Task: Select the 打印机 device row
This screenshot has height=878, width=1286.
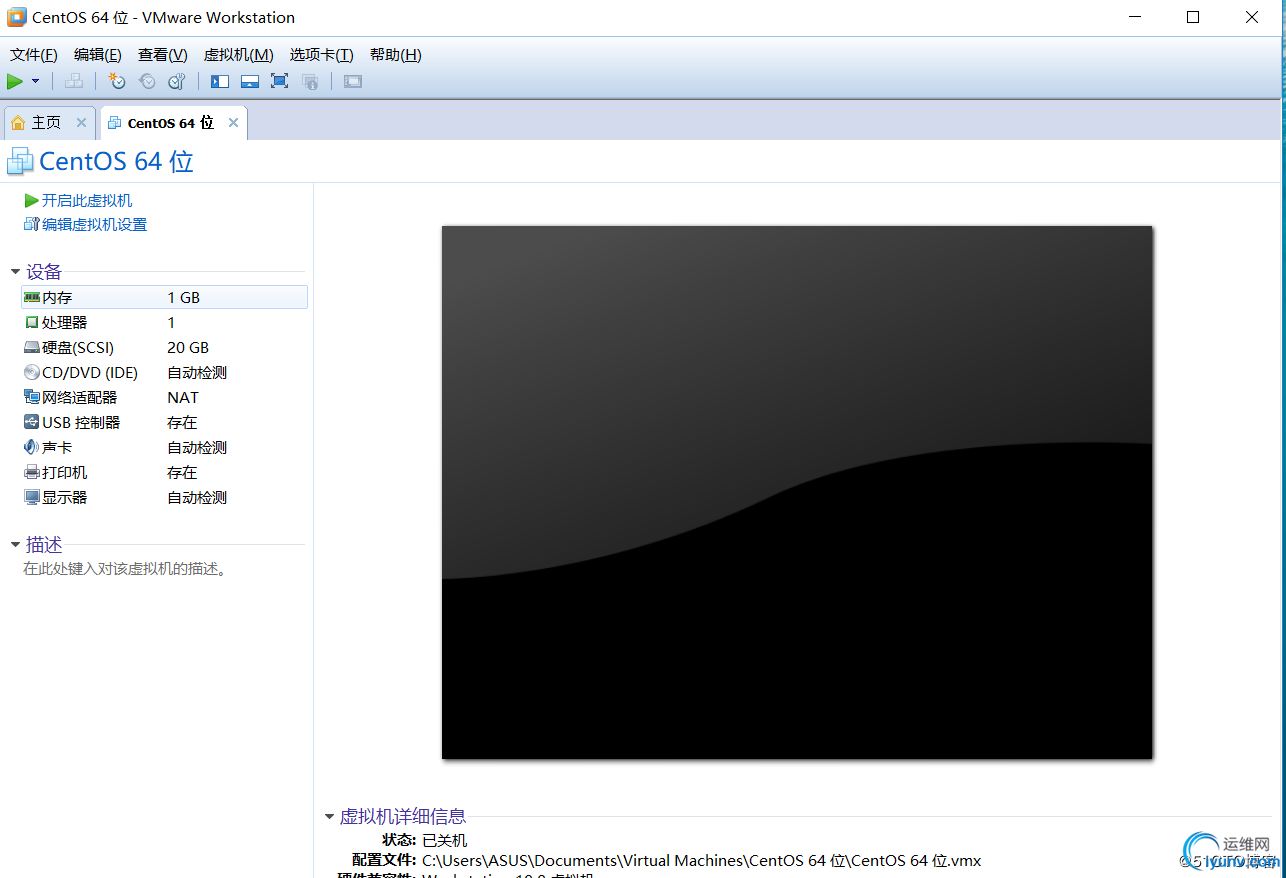Action: coord(164,472)
